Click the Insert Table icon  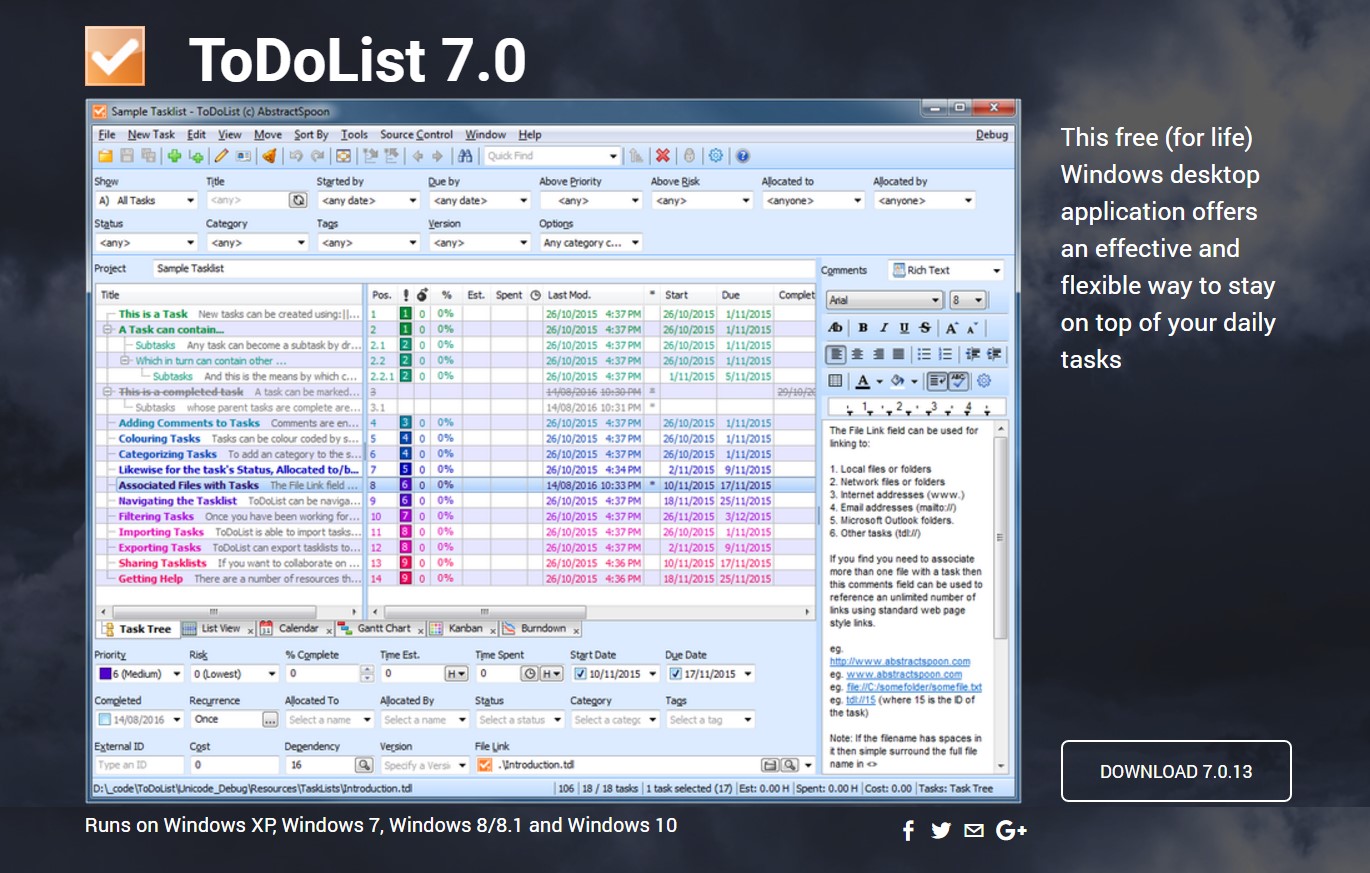pos(836,381)
